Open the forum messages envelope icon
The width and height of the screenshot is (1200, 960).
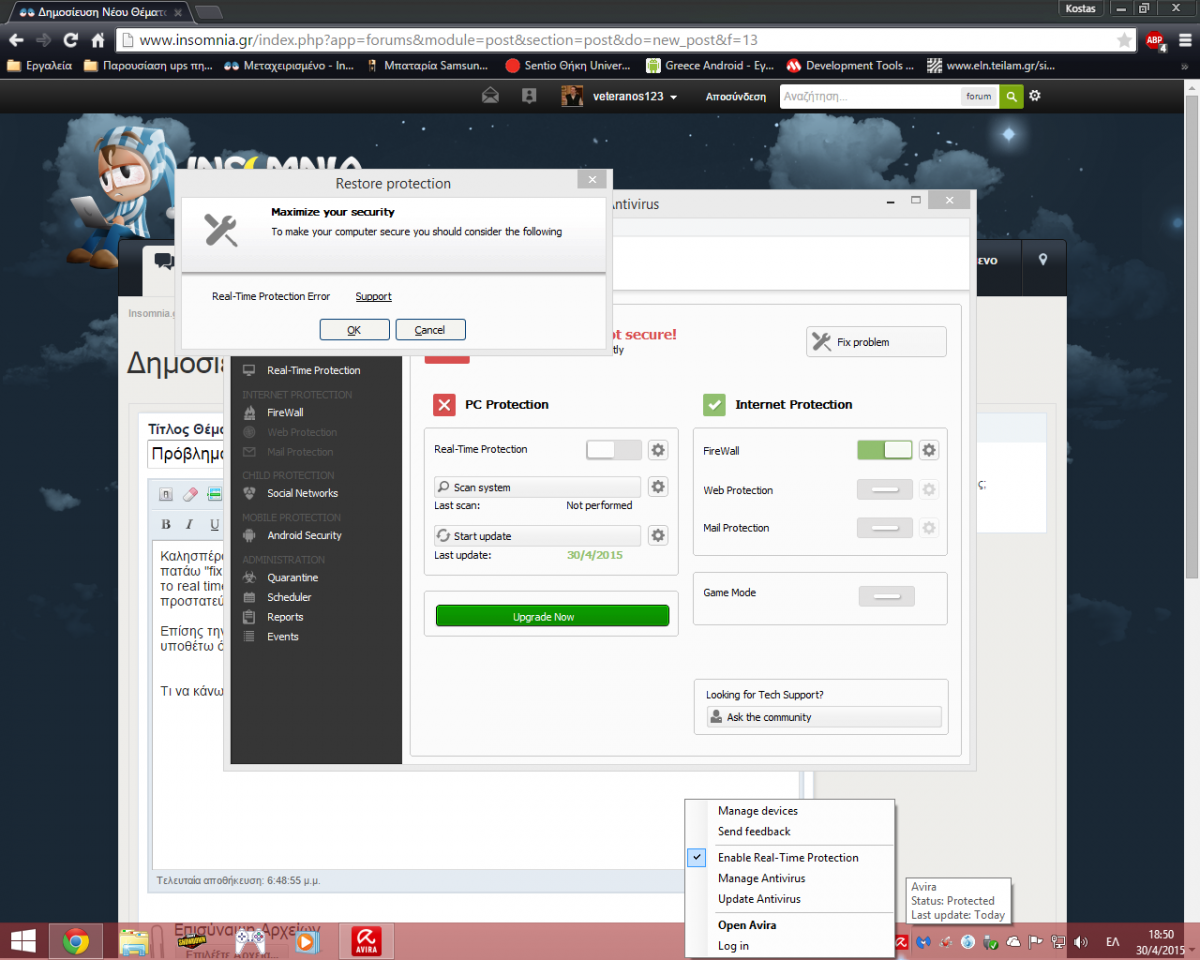click(490, 96)
